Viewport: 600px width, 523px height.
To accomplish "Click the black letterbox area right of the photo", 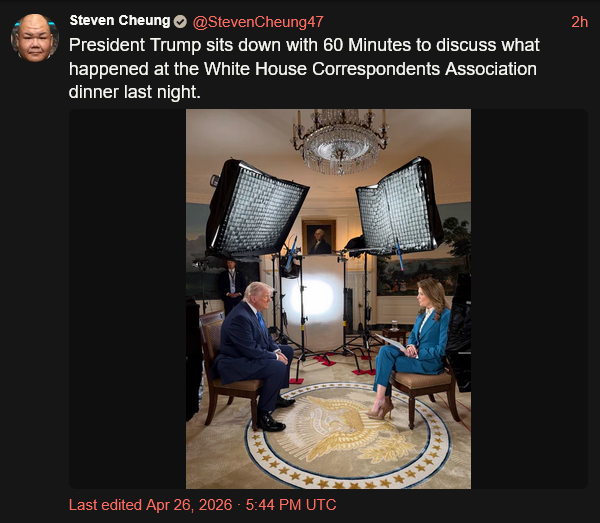I will point(530,299).
